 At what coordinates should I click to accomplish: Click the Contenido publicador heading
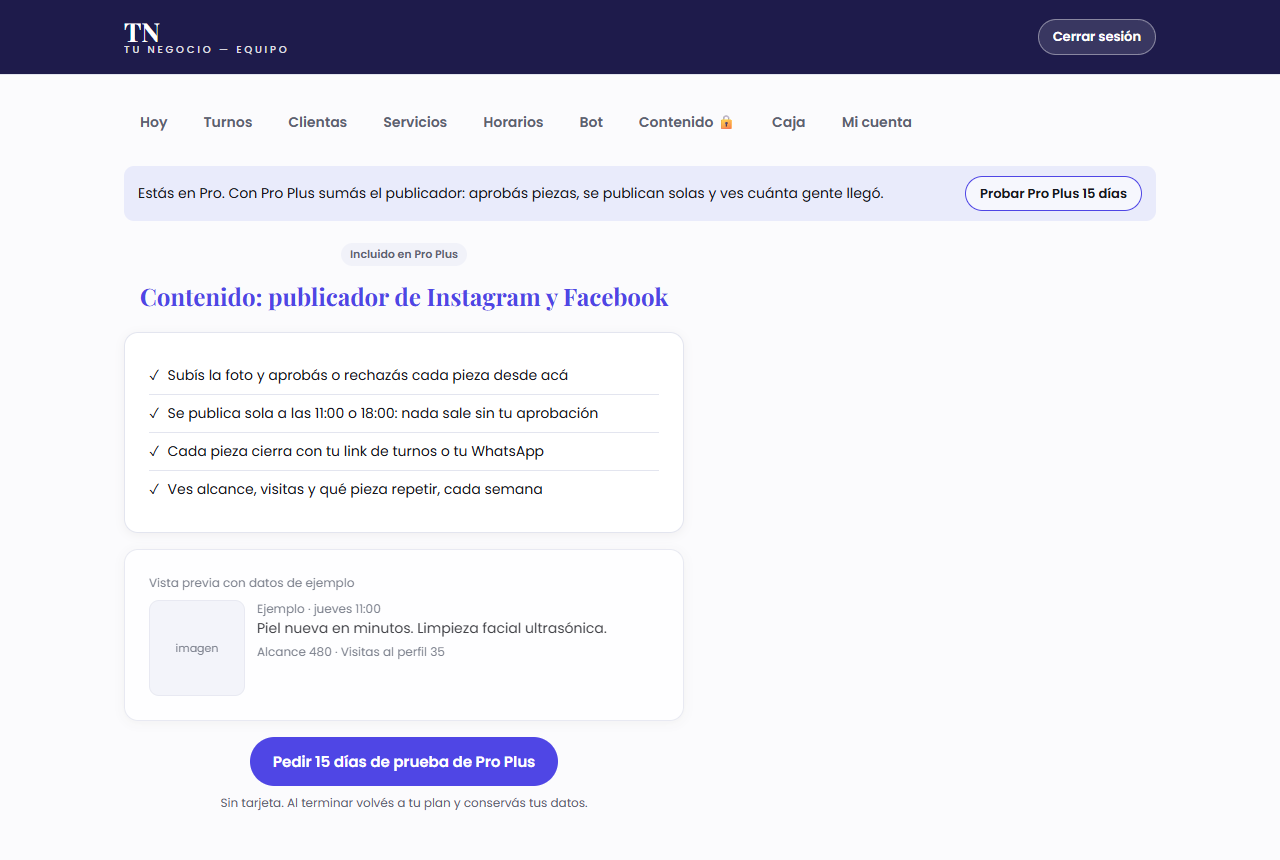click(404, 297)
